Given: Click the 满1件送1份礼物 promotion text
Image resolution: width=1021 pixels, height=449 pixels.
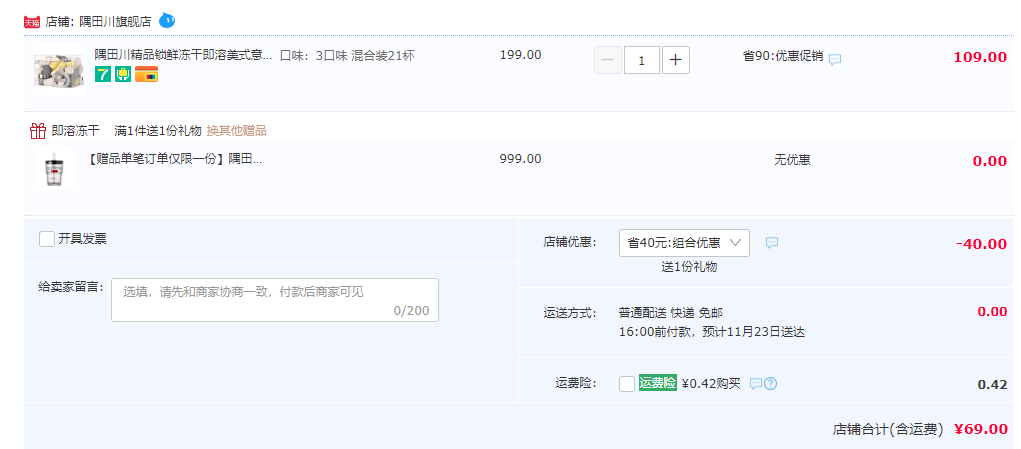Looking at the screenshot, I should (x=158, y=131).
